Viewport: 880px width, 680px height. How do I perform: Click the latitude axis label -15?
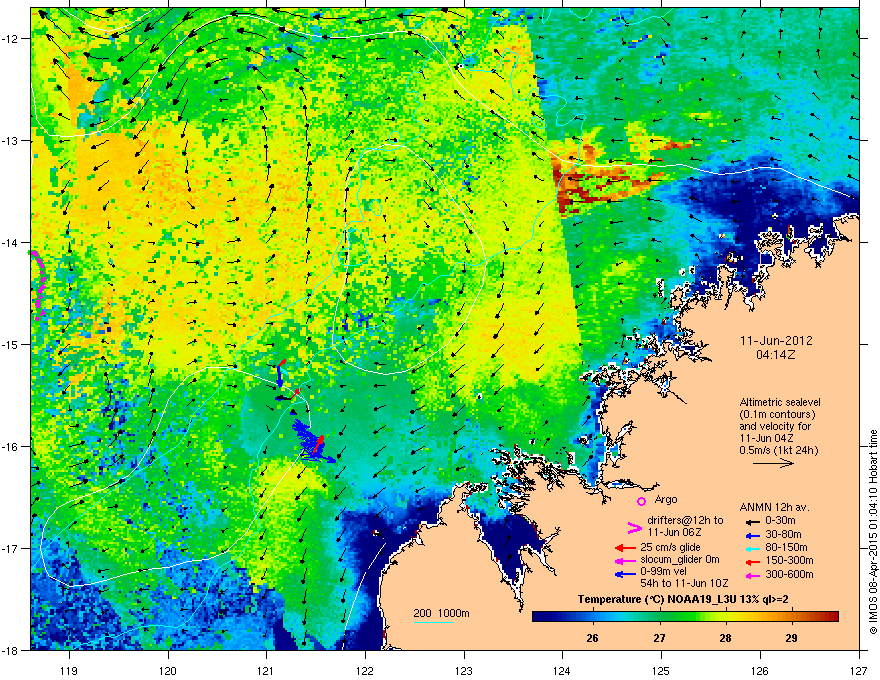click(x=10, y=344)
